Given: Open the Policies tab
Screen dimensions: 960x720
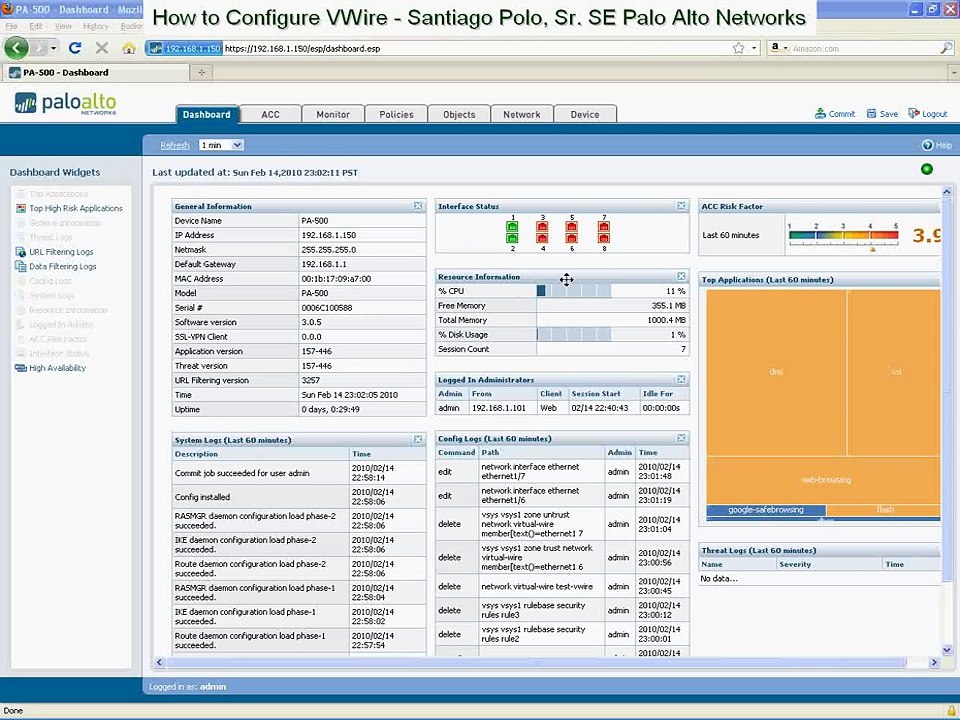Looking at the screenshot, I should [396, 114].
